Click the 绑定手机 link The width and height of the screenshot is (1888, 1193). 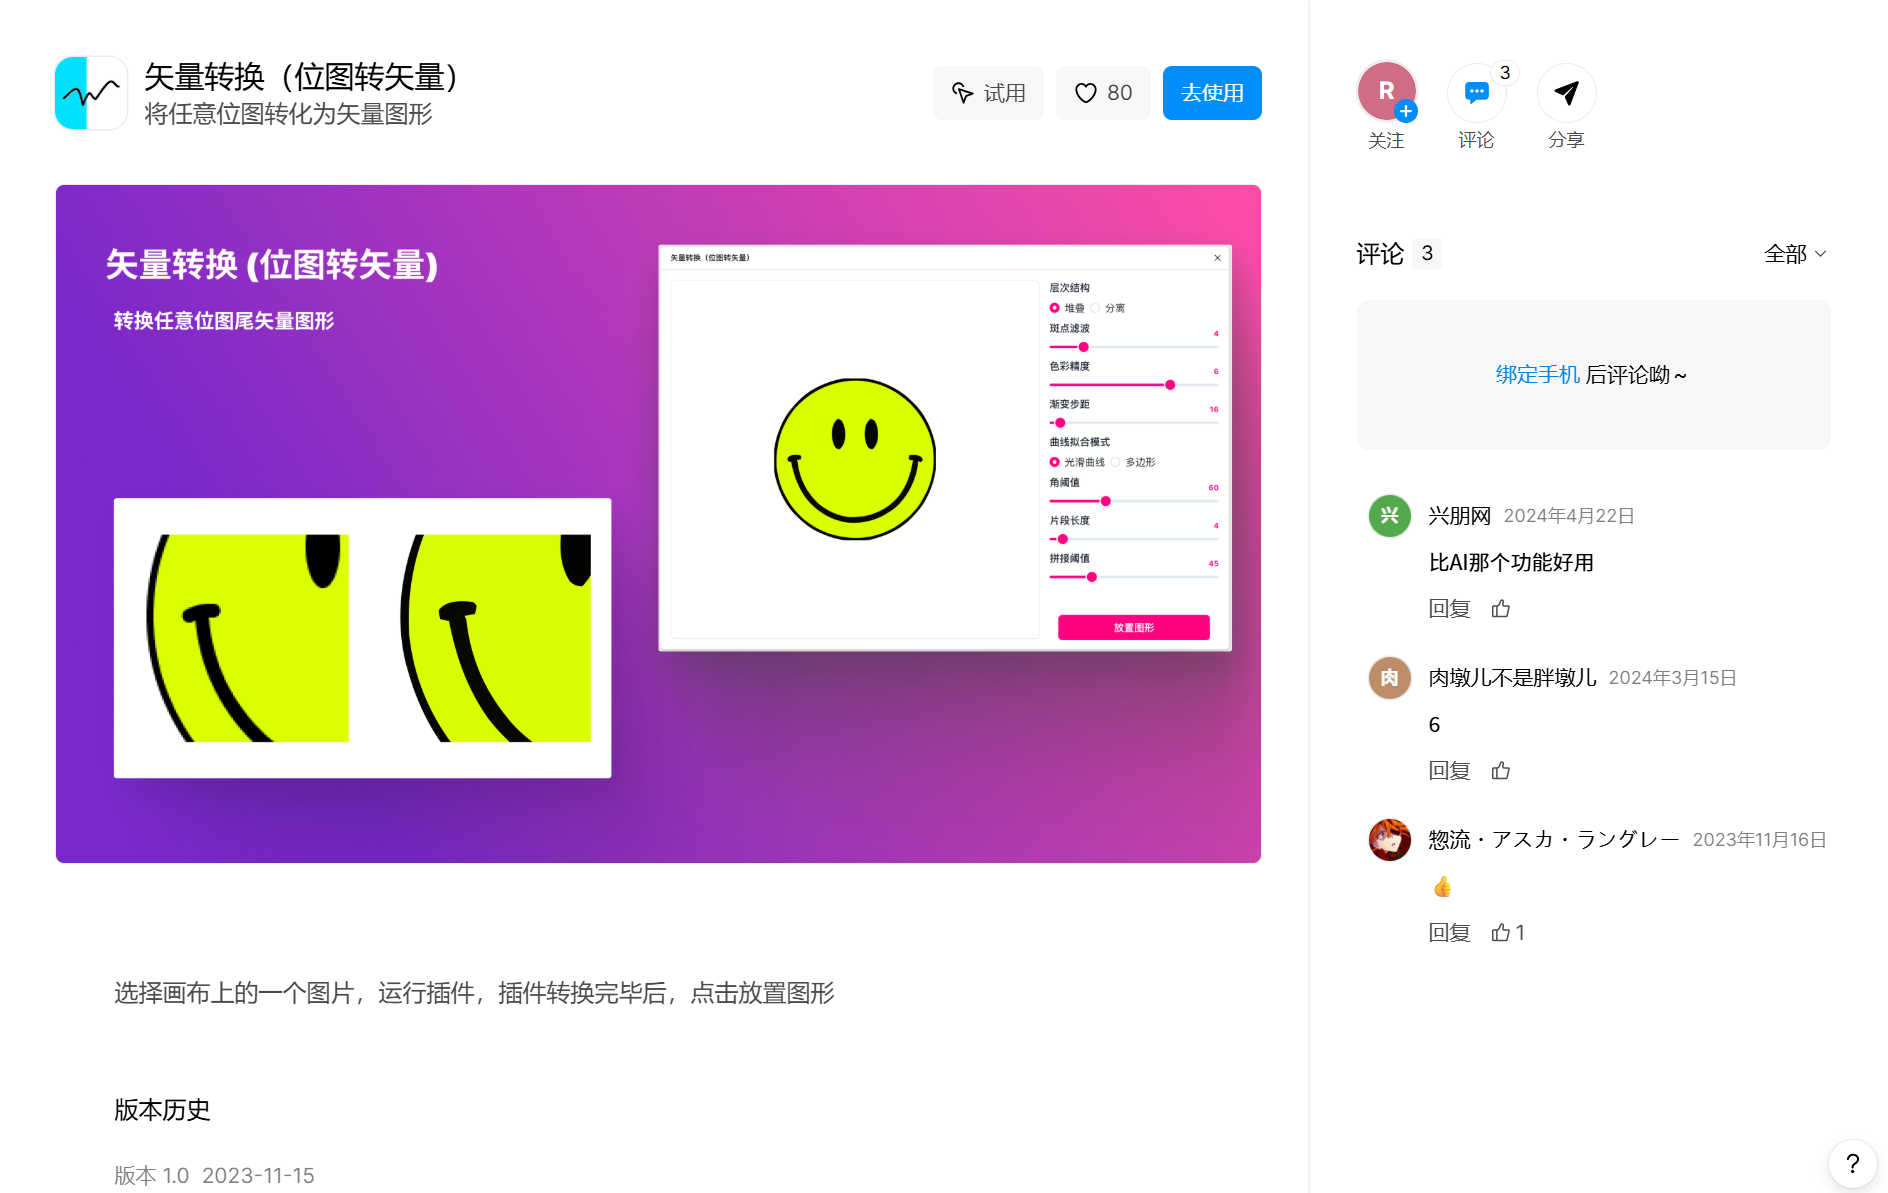pyautogui.click(x=1537, y=375)
